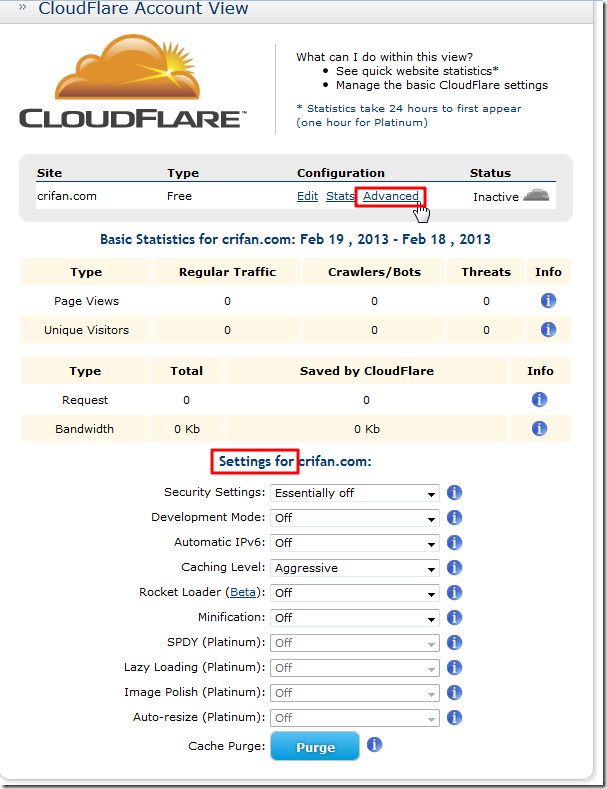Select the Page Views row label
Screen dimensions: 607x789
point(87,301)
